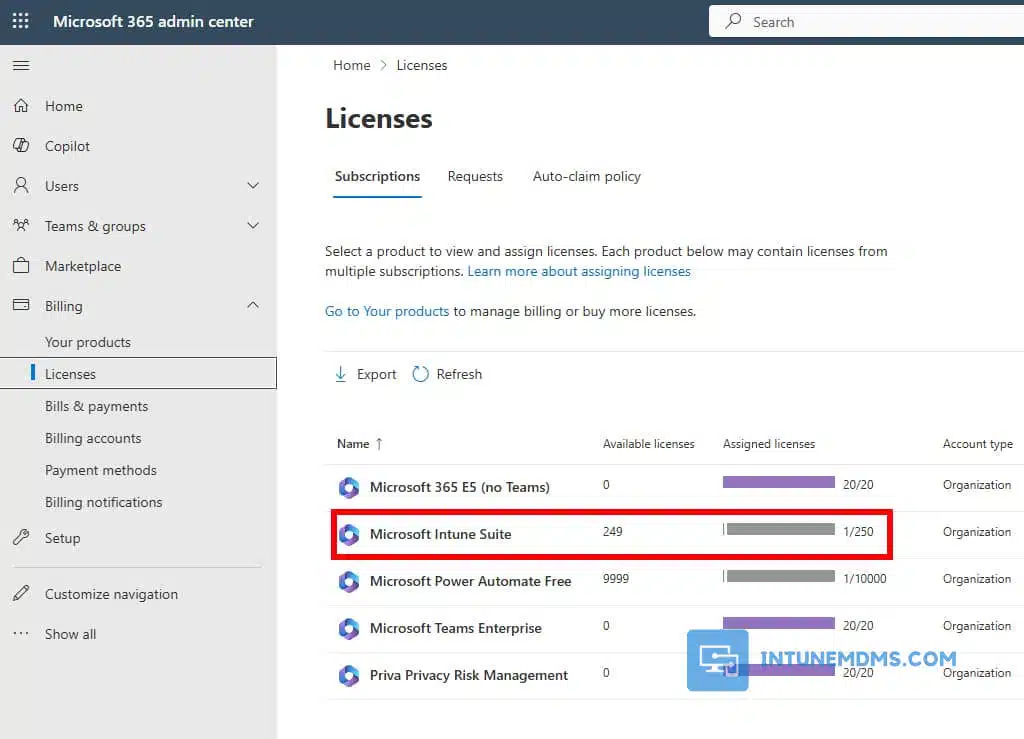Open Billing notifications page
This screenshot has width=1024, height=739.
click(x=103, y=502)
